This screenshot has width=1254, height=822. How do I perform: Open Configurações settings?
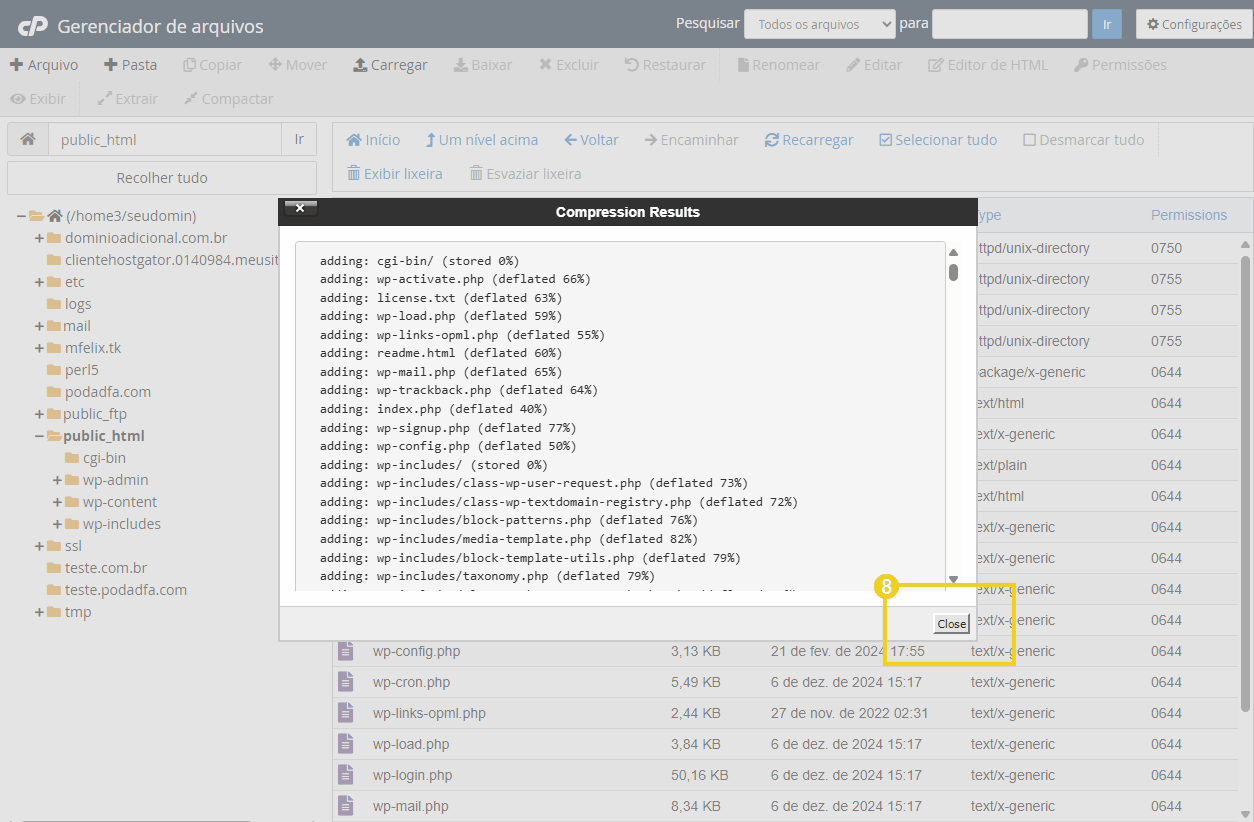pos(1194,24)
